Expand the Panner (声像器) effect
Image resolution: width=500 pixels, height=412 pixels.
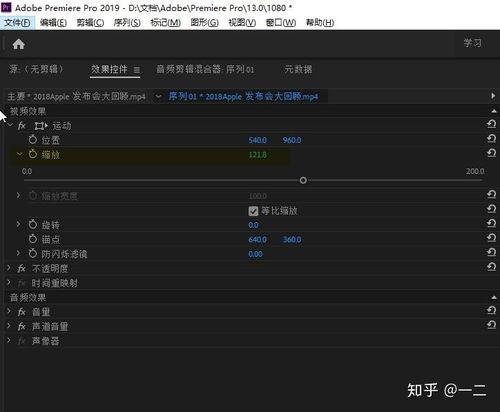9,341
